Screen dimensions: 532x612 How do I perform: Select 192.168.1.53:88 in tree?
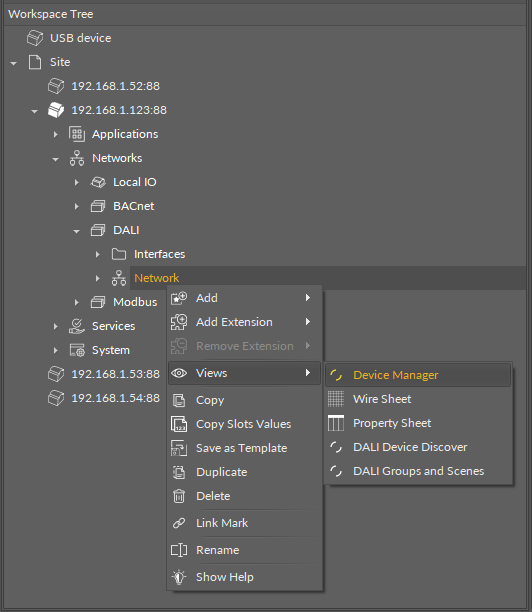116,374
